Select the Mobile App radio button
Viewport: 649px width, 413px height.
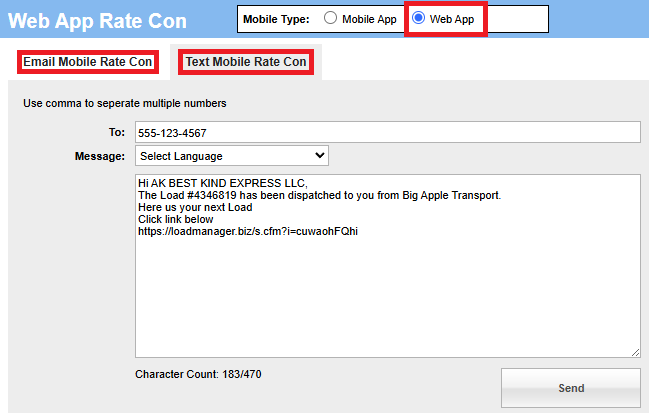coord(330,19)
